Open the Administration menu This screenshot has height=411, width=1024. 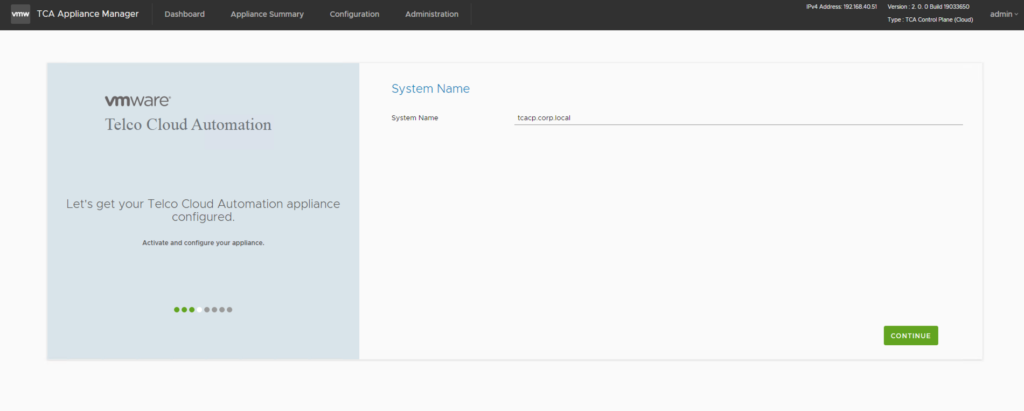432,14
